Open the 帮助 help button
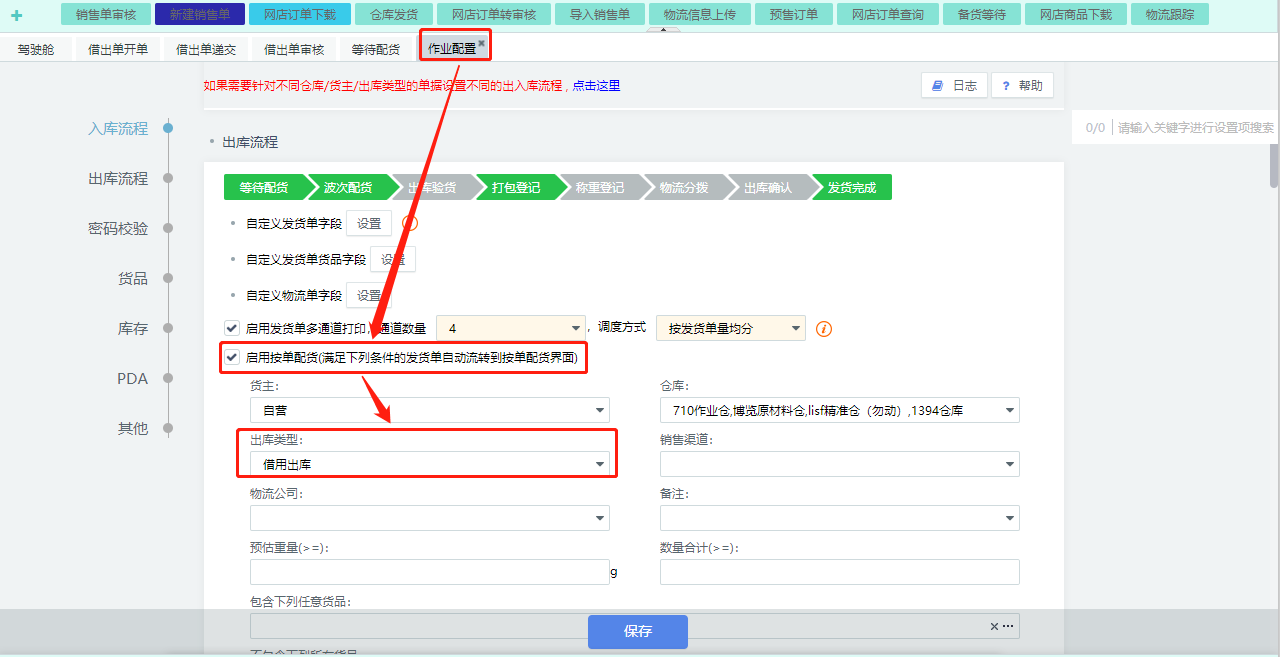 click(1022, 86)
